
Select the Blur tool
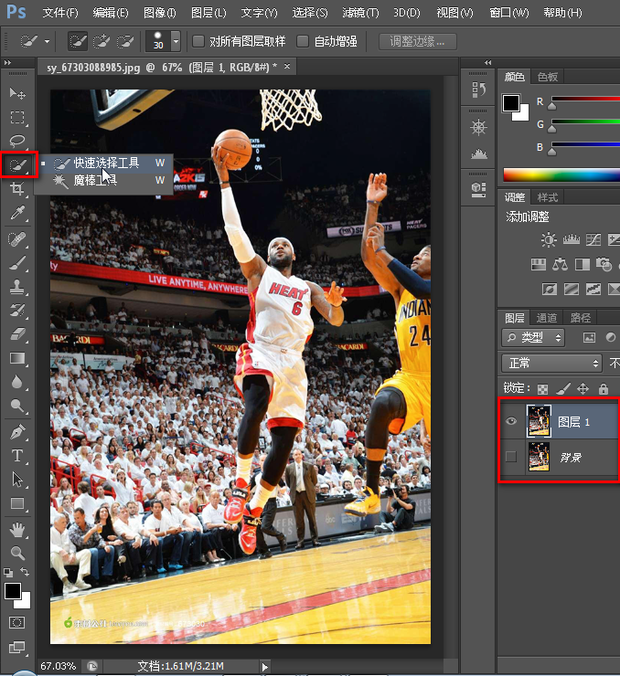17,382
